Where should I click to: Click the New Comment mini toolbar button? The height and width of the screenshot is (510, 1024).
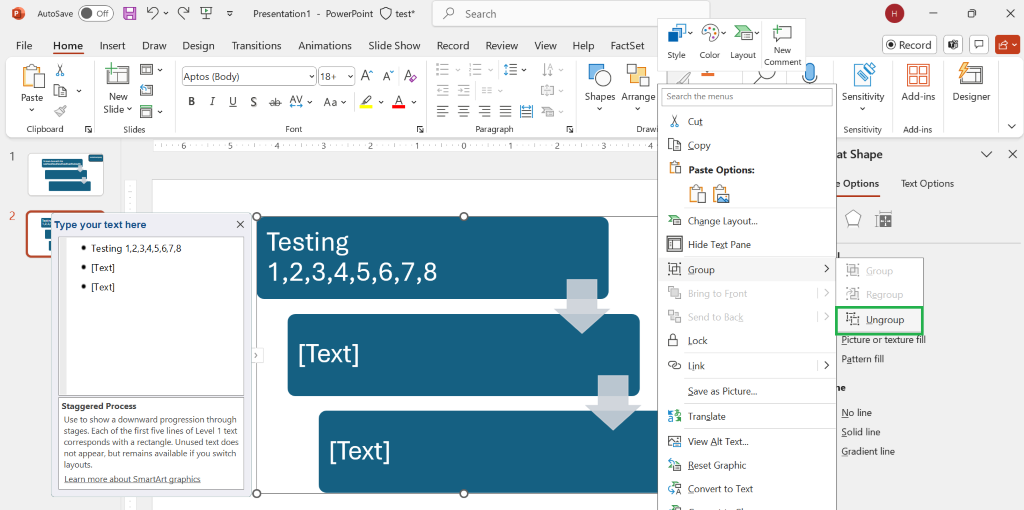782,45
